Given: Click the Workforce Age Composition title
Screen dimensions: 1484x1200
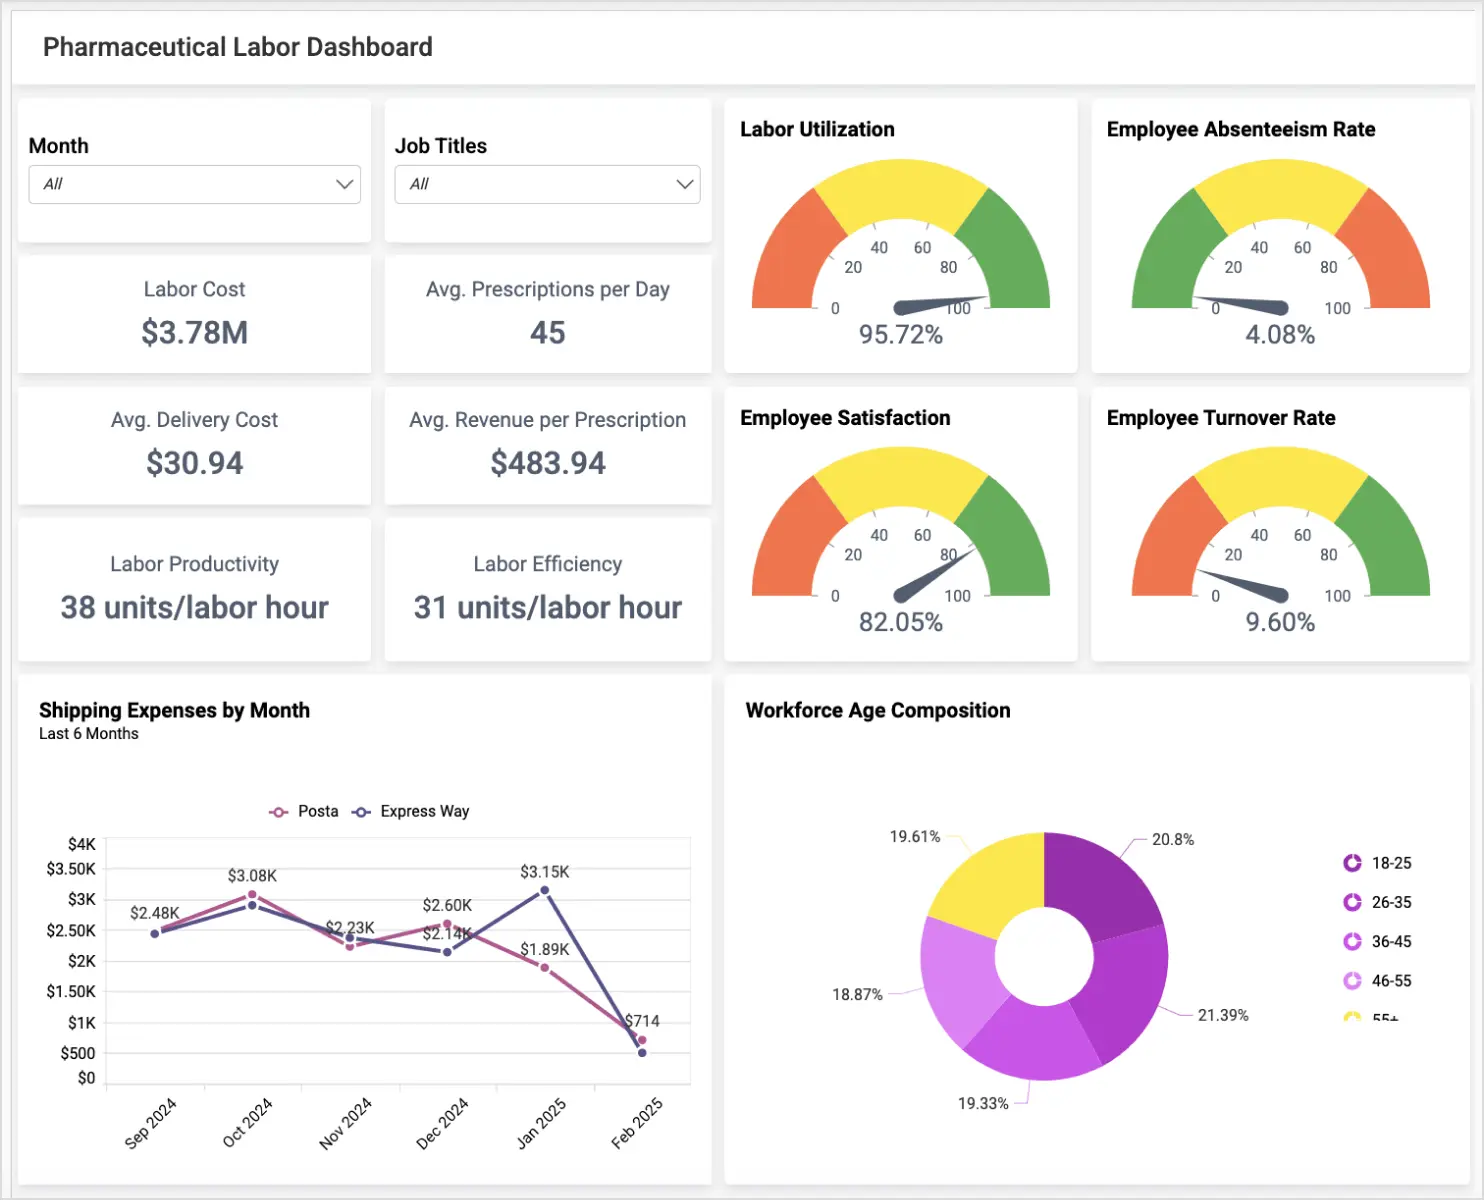Looking at the screenshot, I should click(x=878, y=710).
